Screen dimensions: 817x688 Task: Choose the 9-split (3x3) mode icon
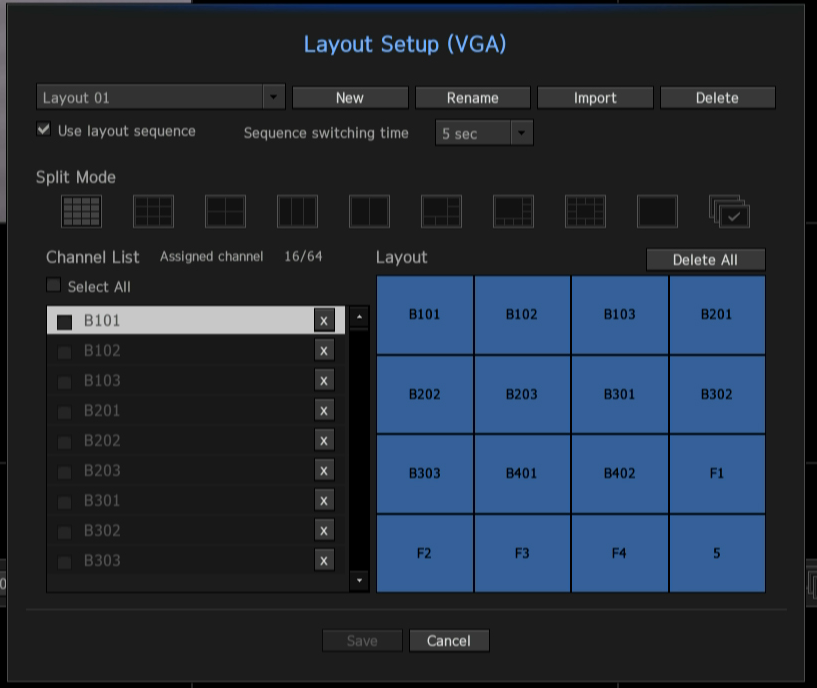(x=153, y=211)
